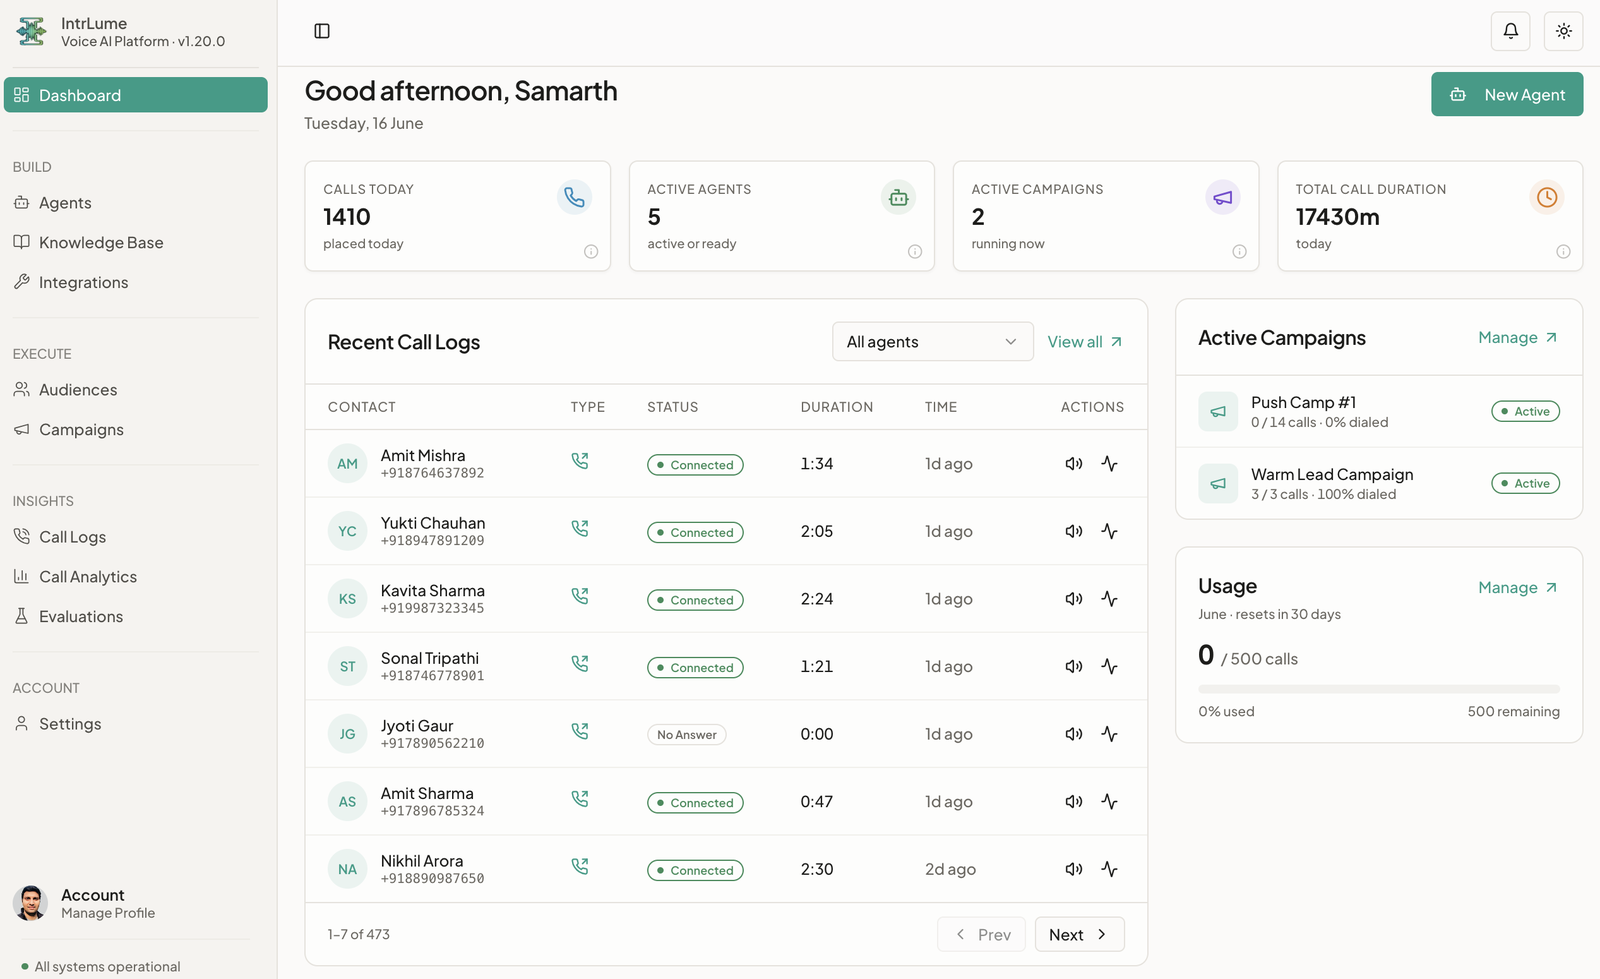This screenshot has width=1600, height=979.
Task: Open analysis for Jyoti Gaur call
Action: pyautogui.click(x=1109, y=734)
